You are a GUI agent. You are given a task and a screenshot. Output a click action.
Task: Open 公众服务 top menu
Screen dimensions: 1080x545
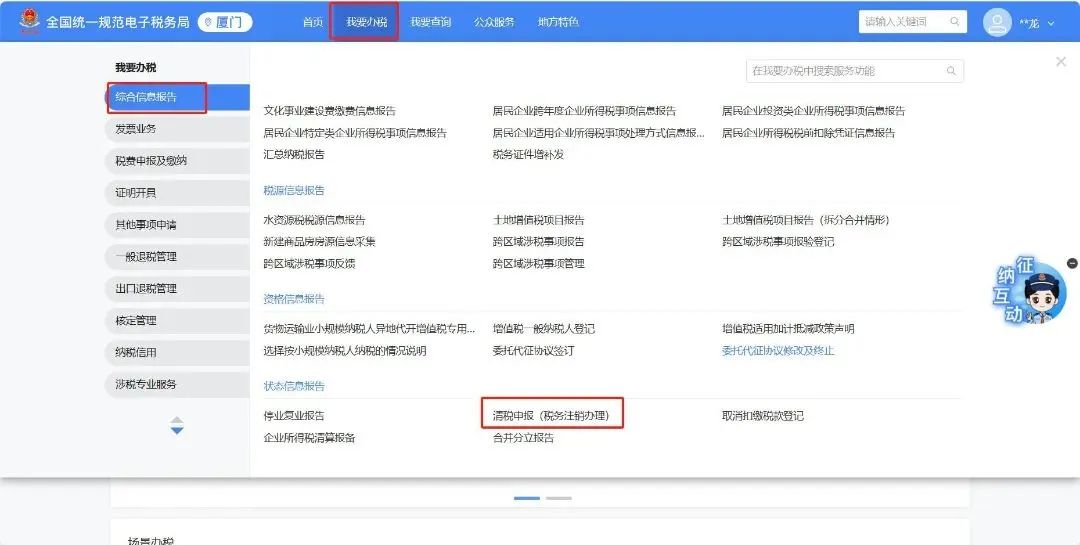495,22
